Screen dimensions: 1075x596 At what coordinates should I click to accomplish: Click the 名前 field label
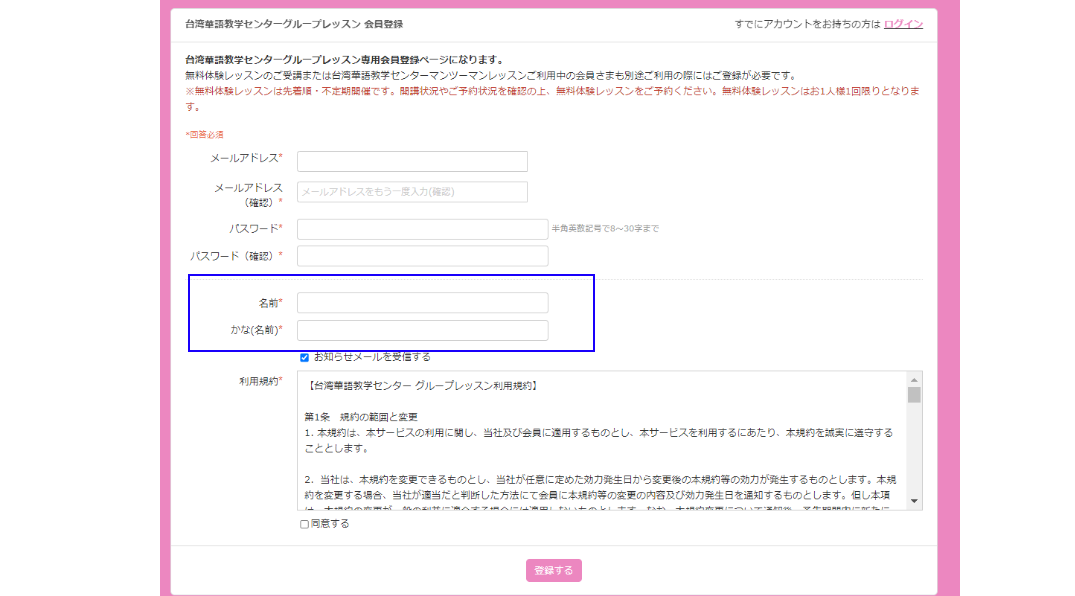click(268, 303)
